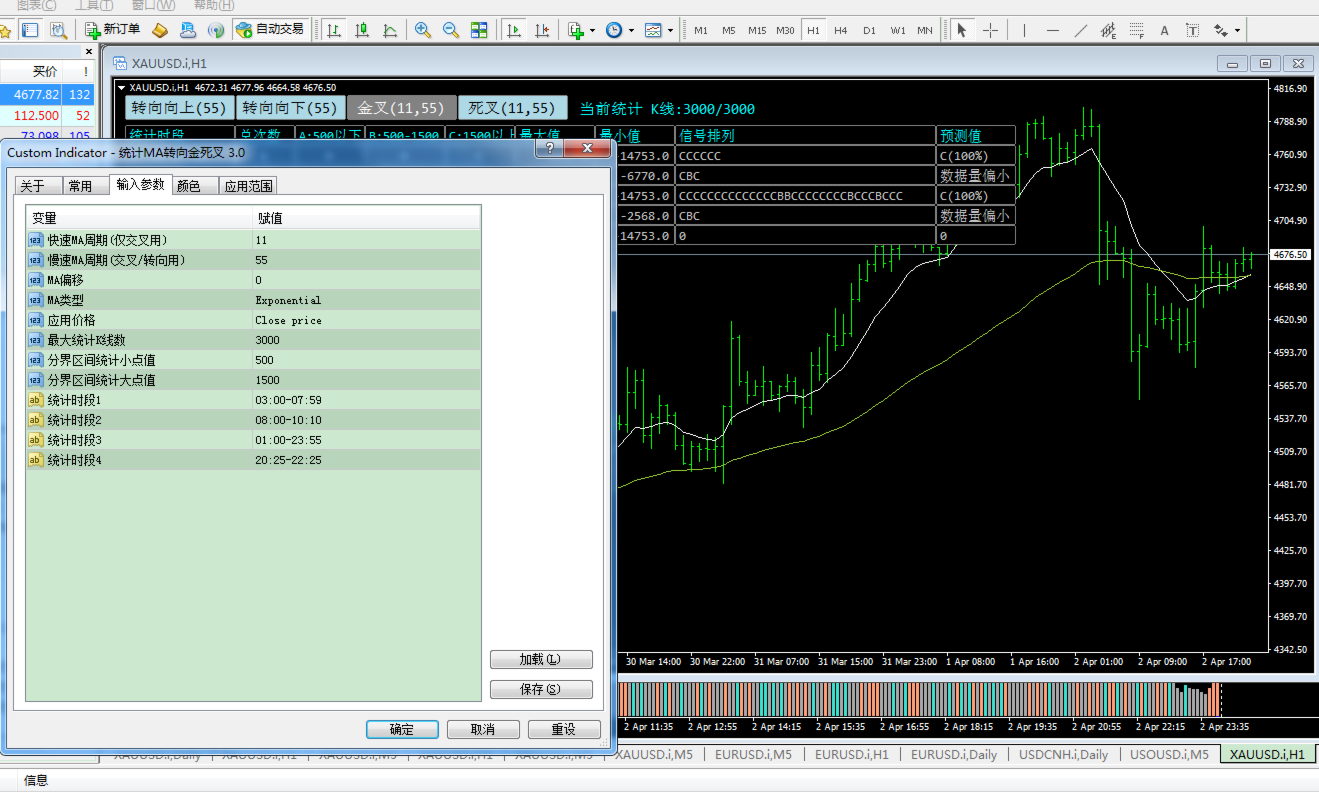Select the MN timeframe

pos(925,30)
